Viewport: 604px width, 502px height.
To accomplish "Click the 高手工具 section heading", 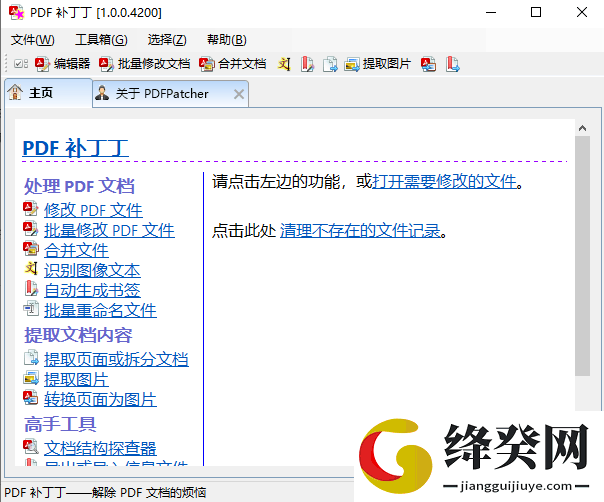I will [60, 424].
